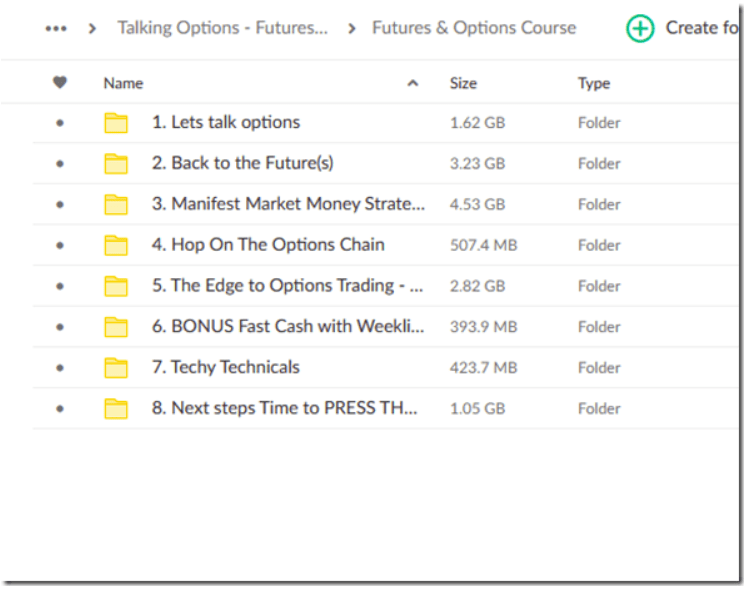Sort by the Type column header

tap(594, 83)
